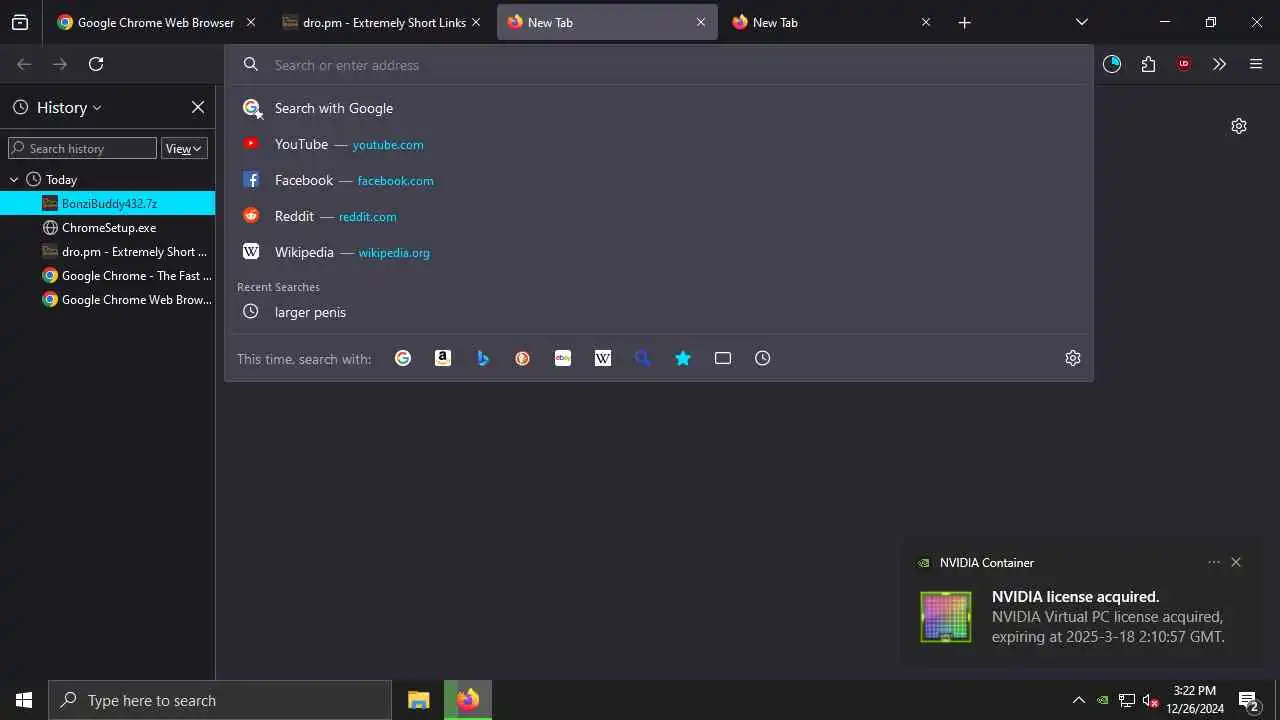Open BonziBuddy432.7z history entry

click(x=108, y=204)
